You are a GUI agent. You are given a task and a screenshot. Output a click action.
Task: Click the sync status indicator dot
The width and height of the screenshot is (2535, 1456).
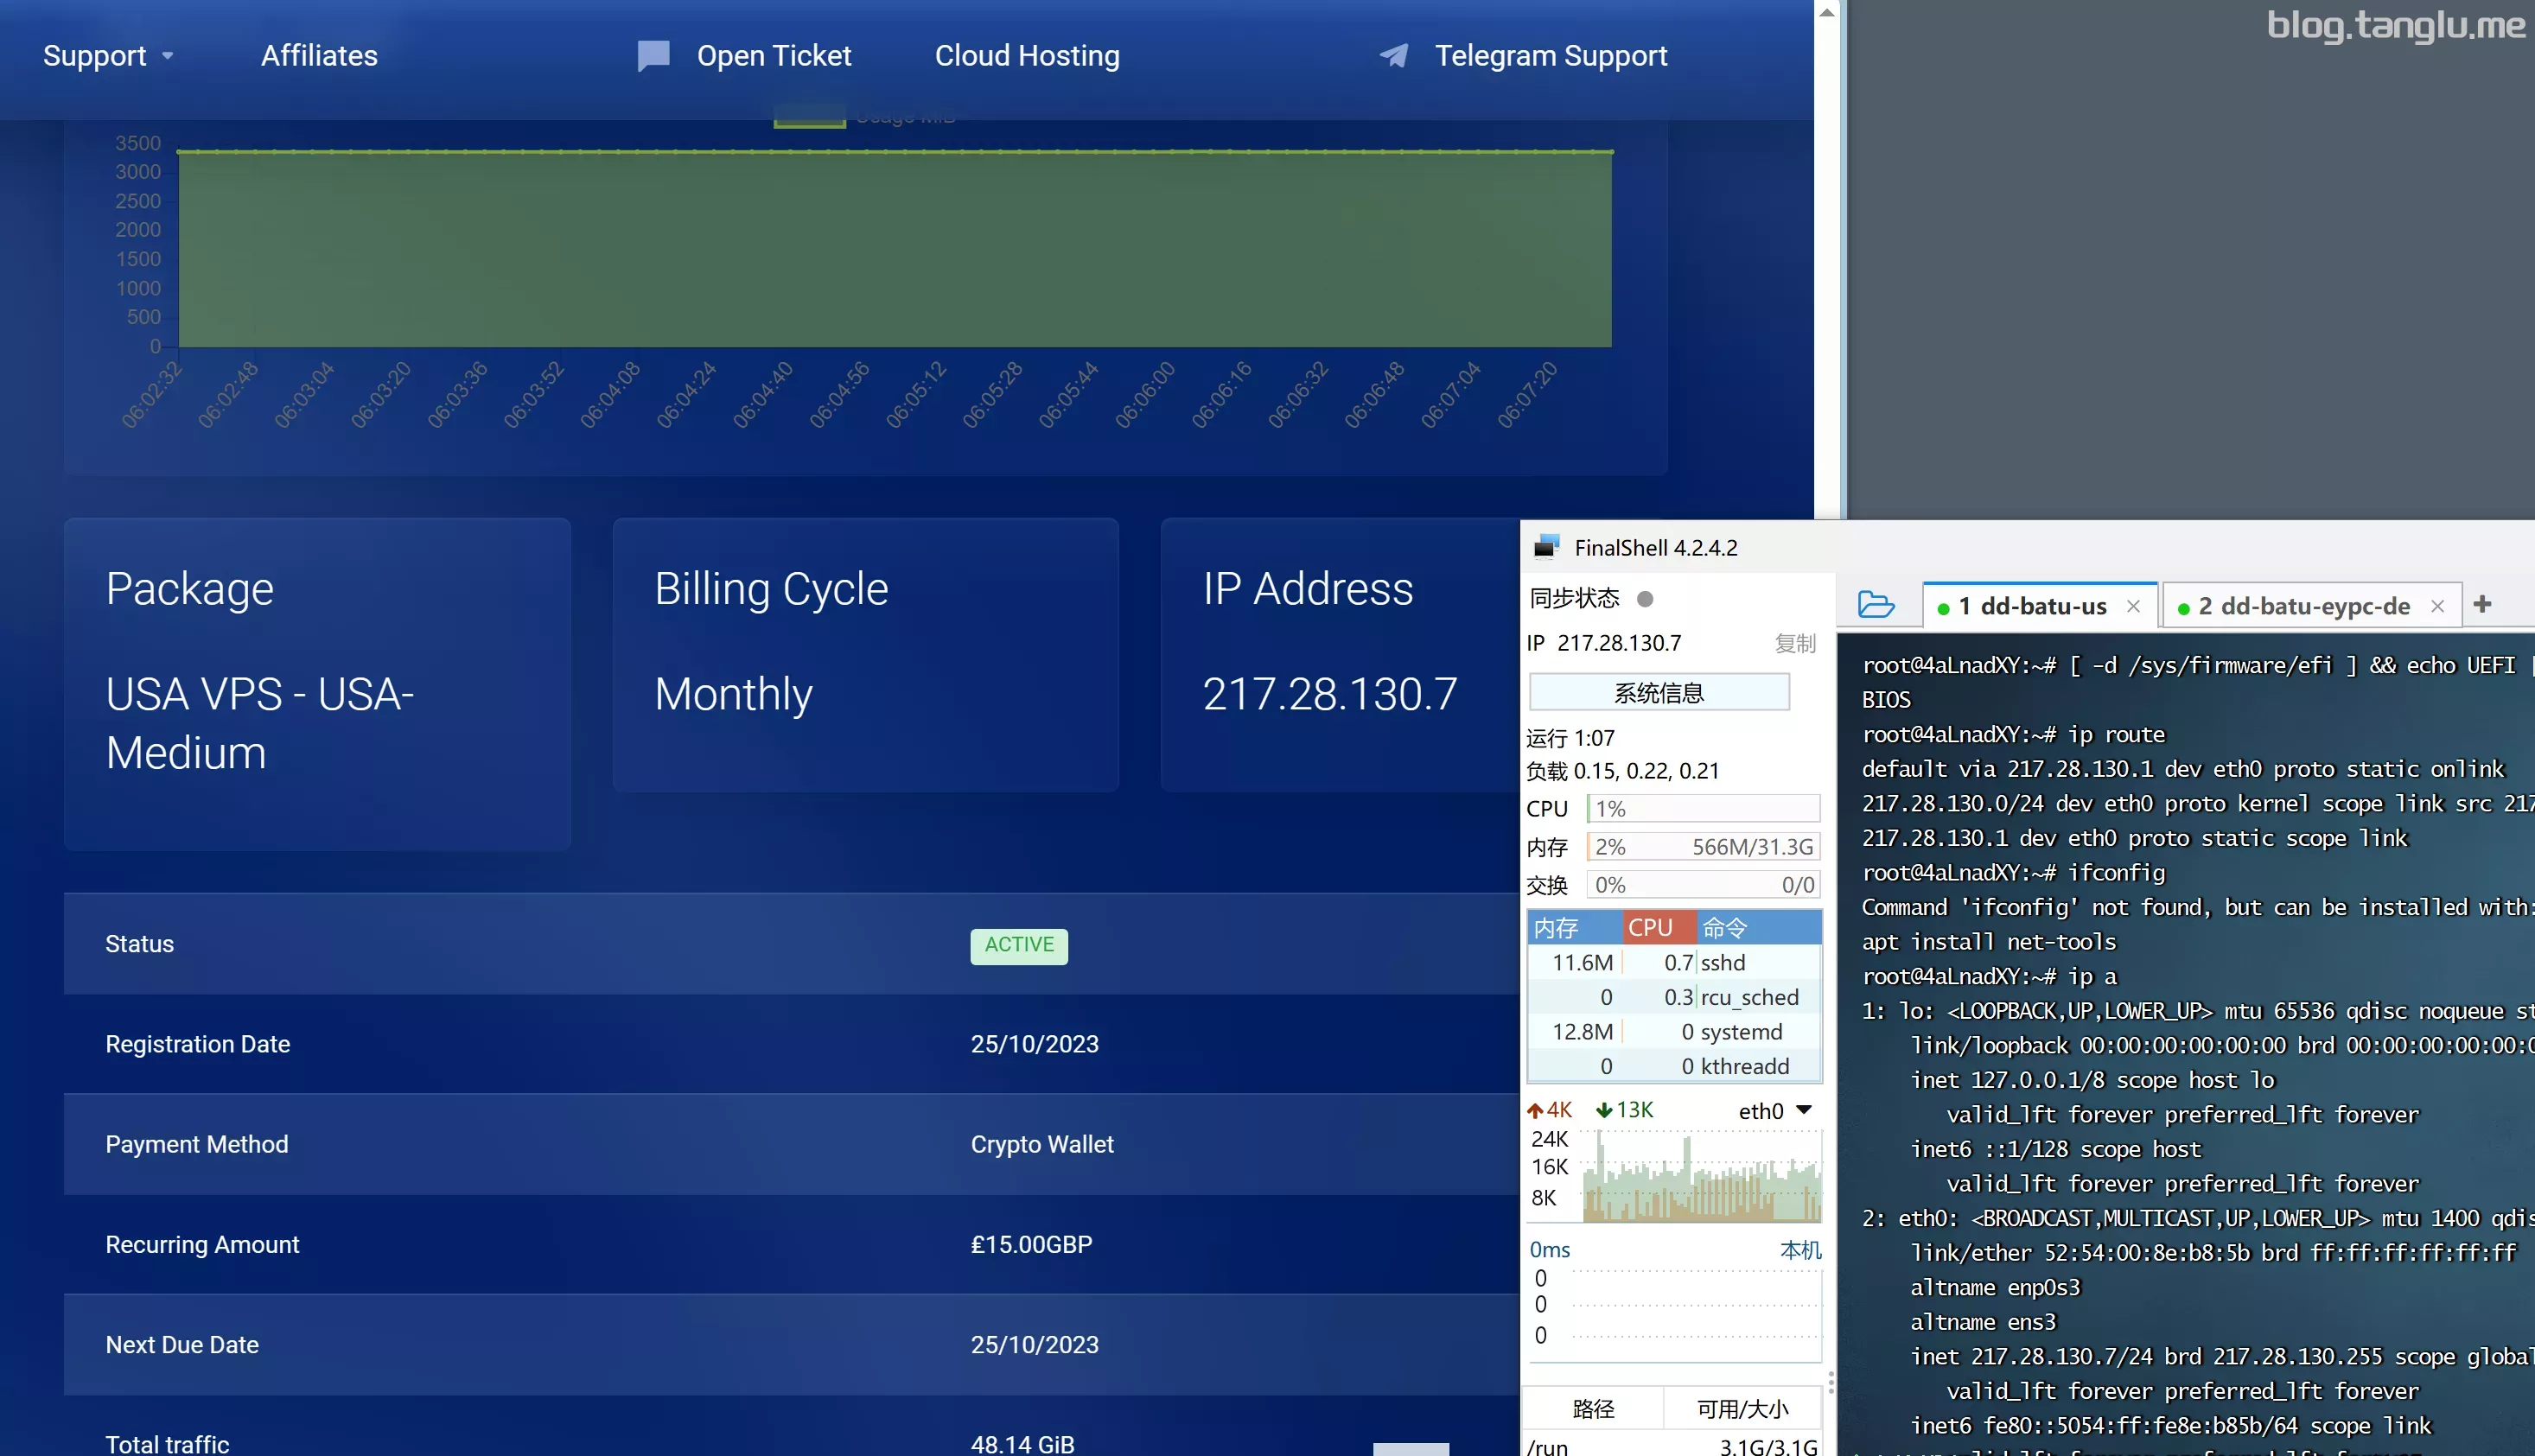pos(1645,599)
